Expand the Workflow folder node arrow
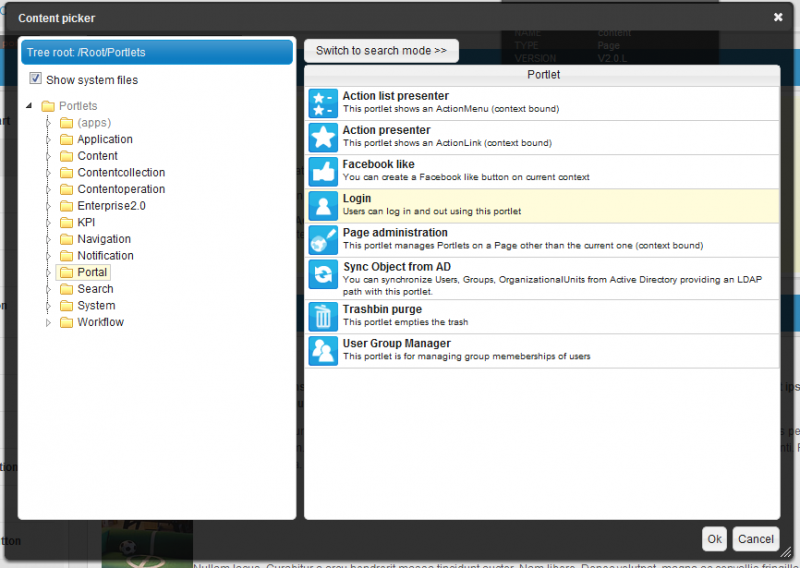The image size is (800, 568). (x=48, y=323)
